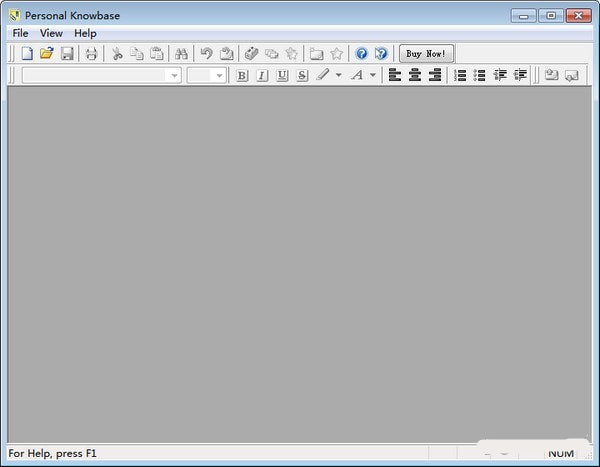Screen dimensions: 600x467
Task: Click the star icon beside the overlapping rectangles
Action: [292, 54]
